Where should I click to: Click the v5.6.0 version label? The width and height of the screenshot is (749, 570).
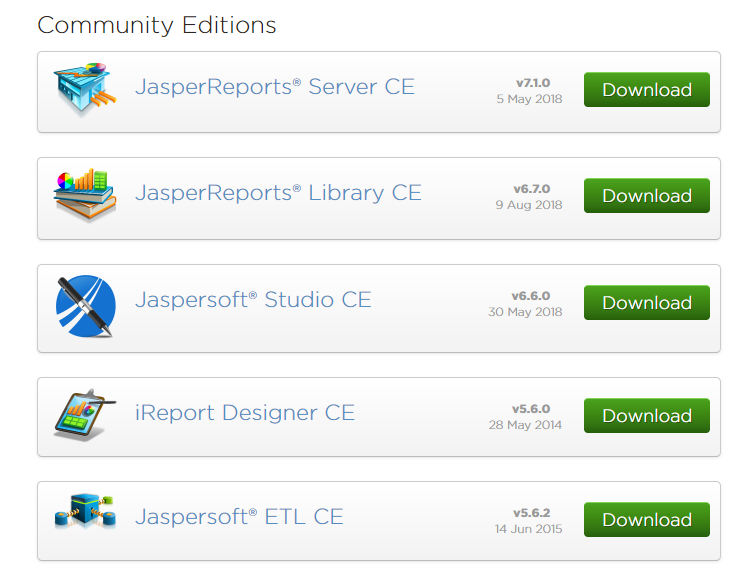click(x=531, y=409)
